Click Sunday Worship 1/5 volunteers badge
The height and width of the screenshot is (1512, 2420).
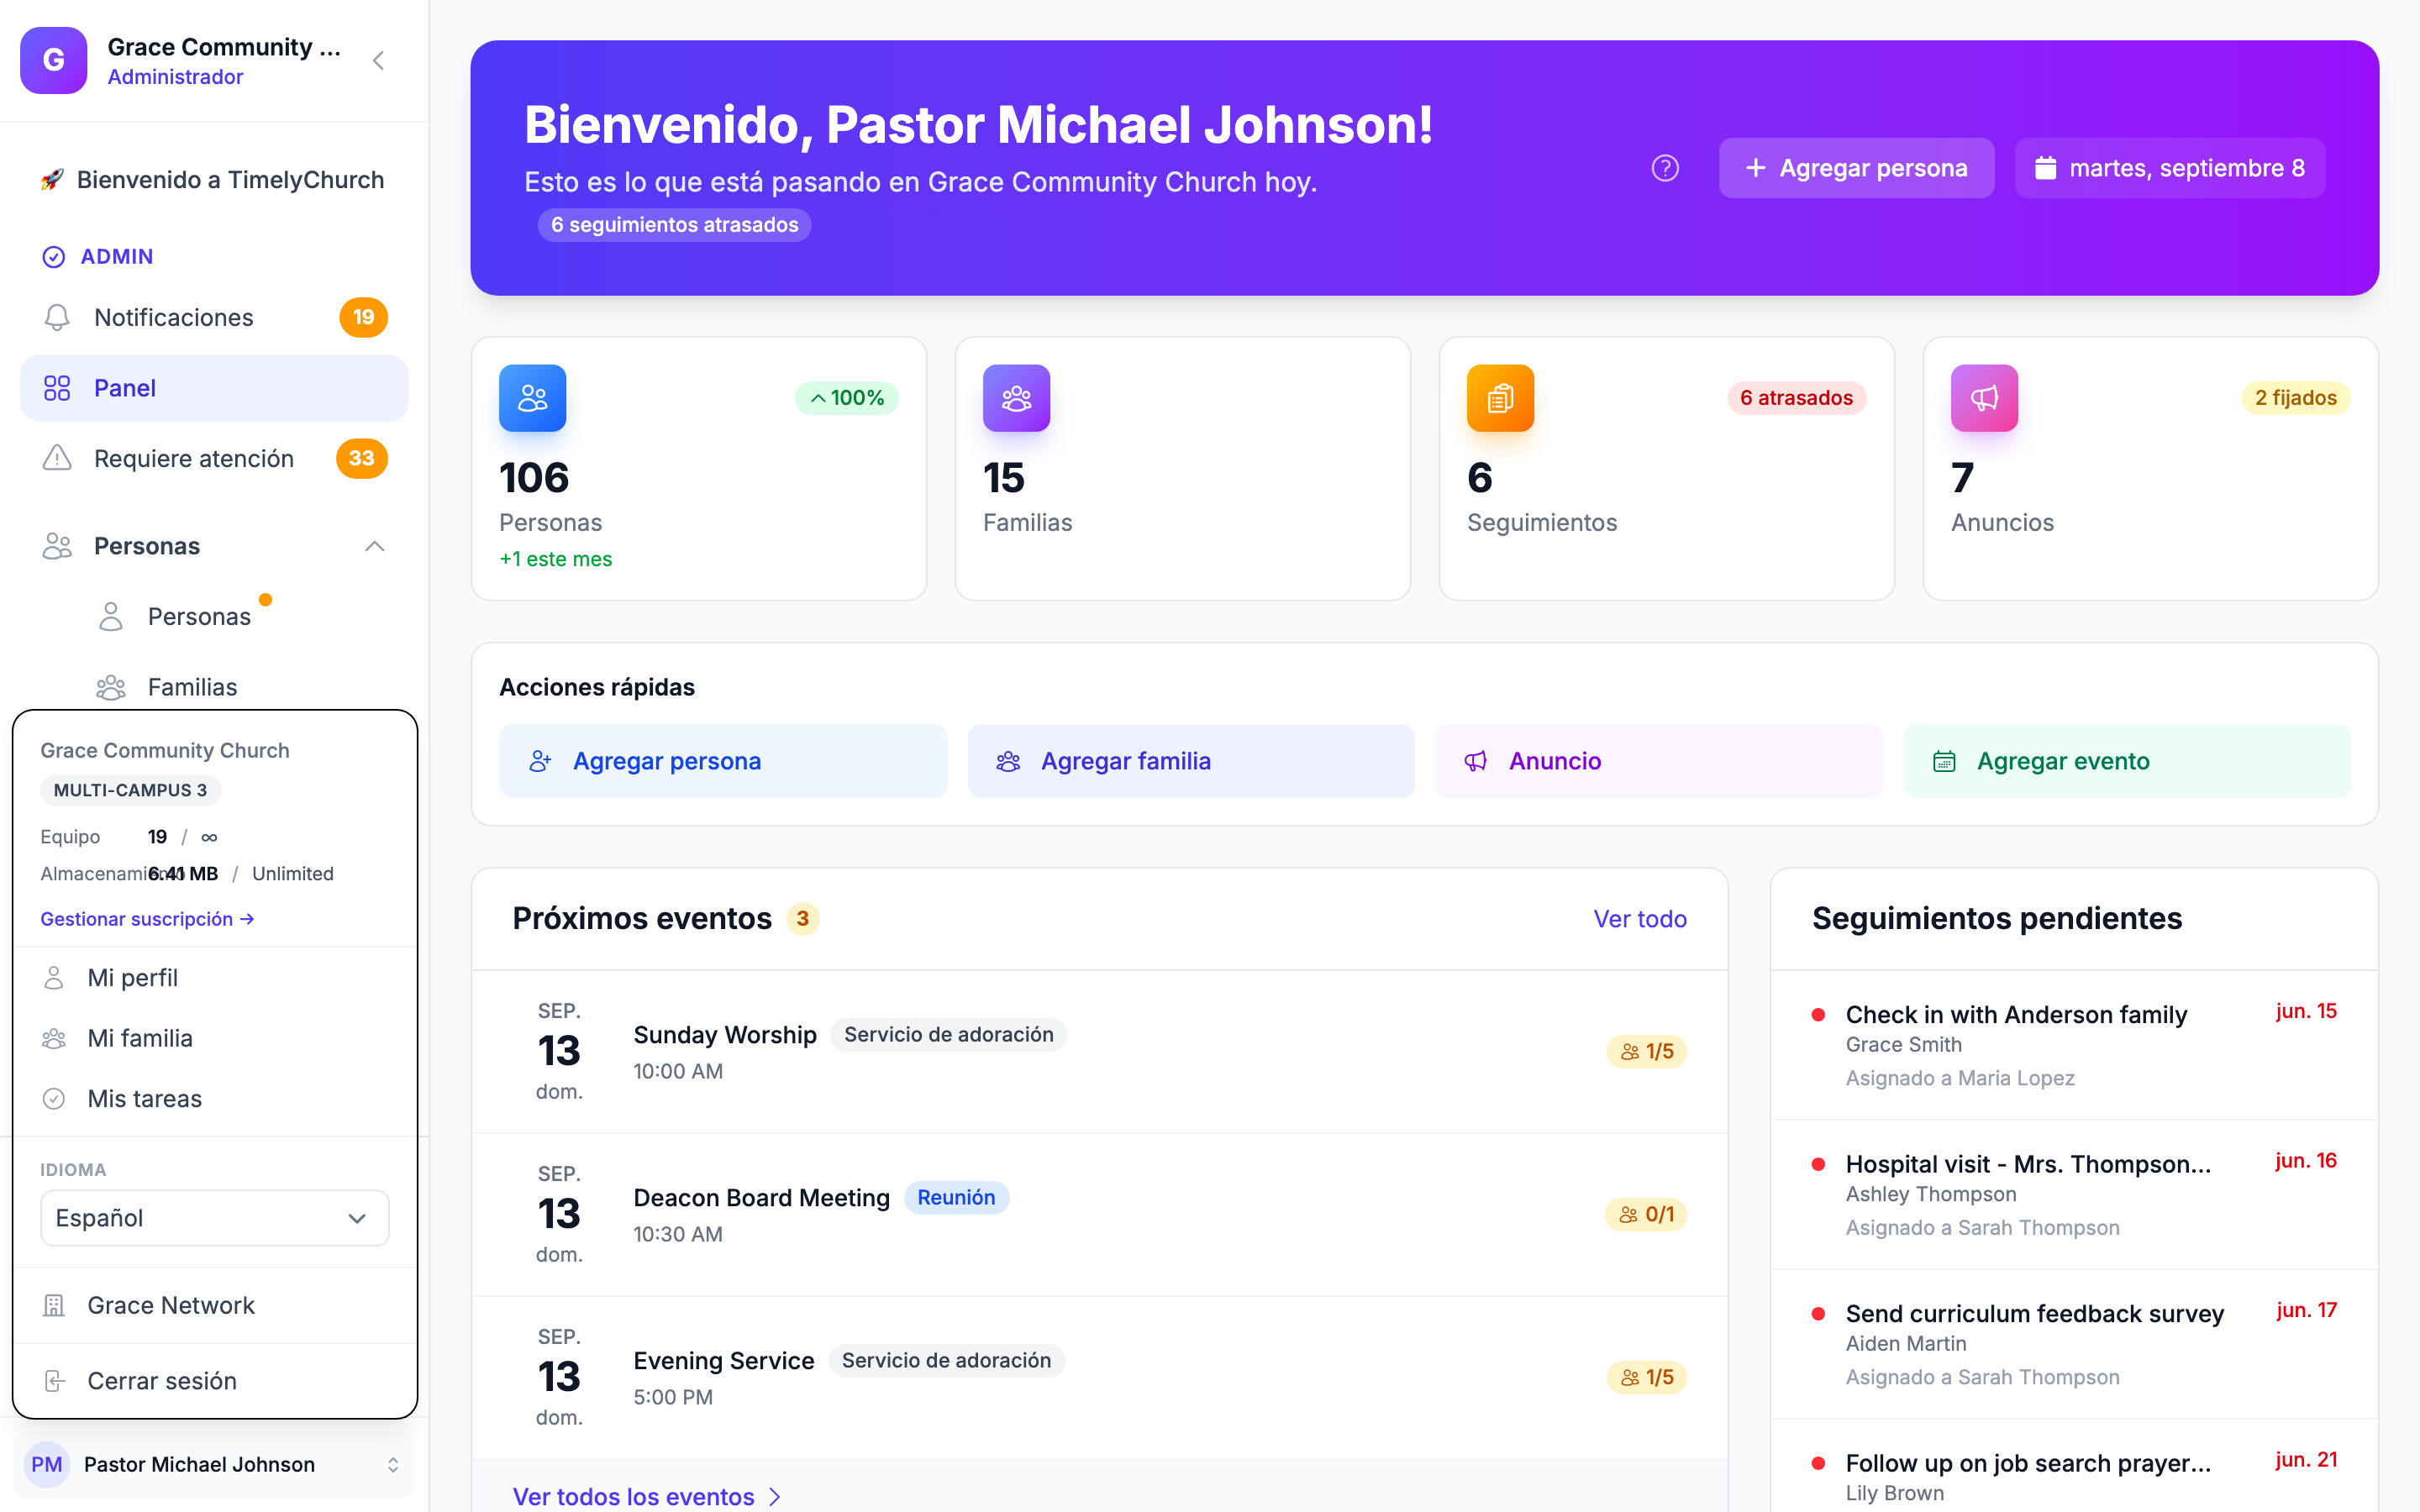1647,1051
